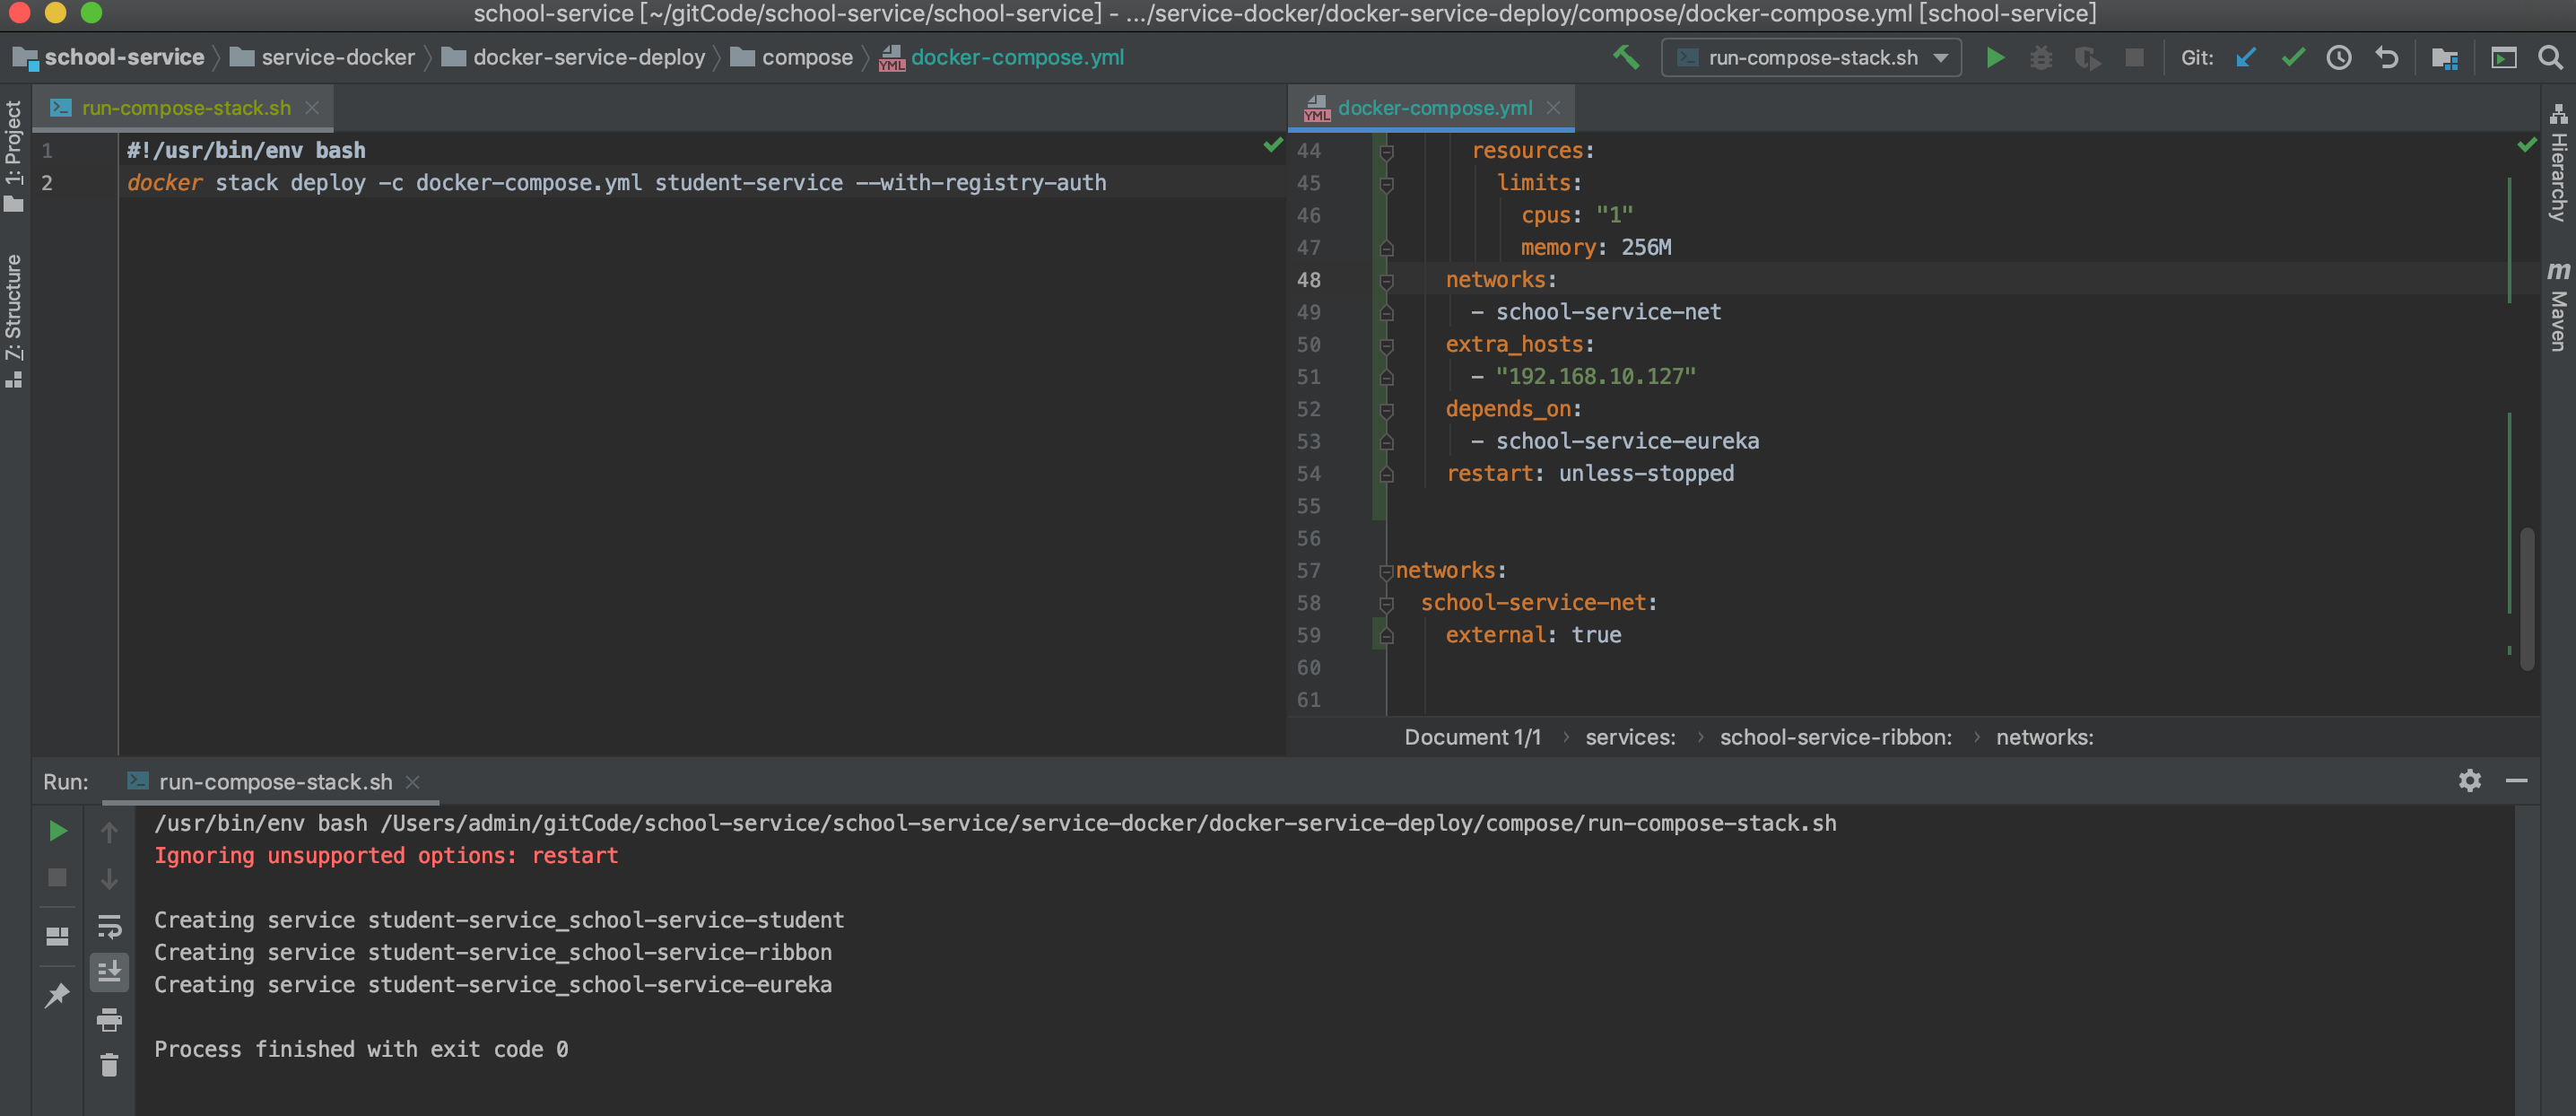Click Document 1/1 in breadcrumb bar
The width and height of the screenshot is (2576, 1116).
1472,737
